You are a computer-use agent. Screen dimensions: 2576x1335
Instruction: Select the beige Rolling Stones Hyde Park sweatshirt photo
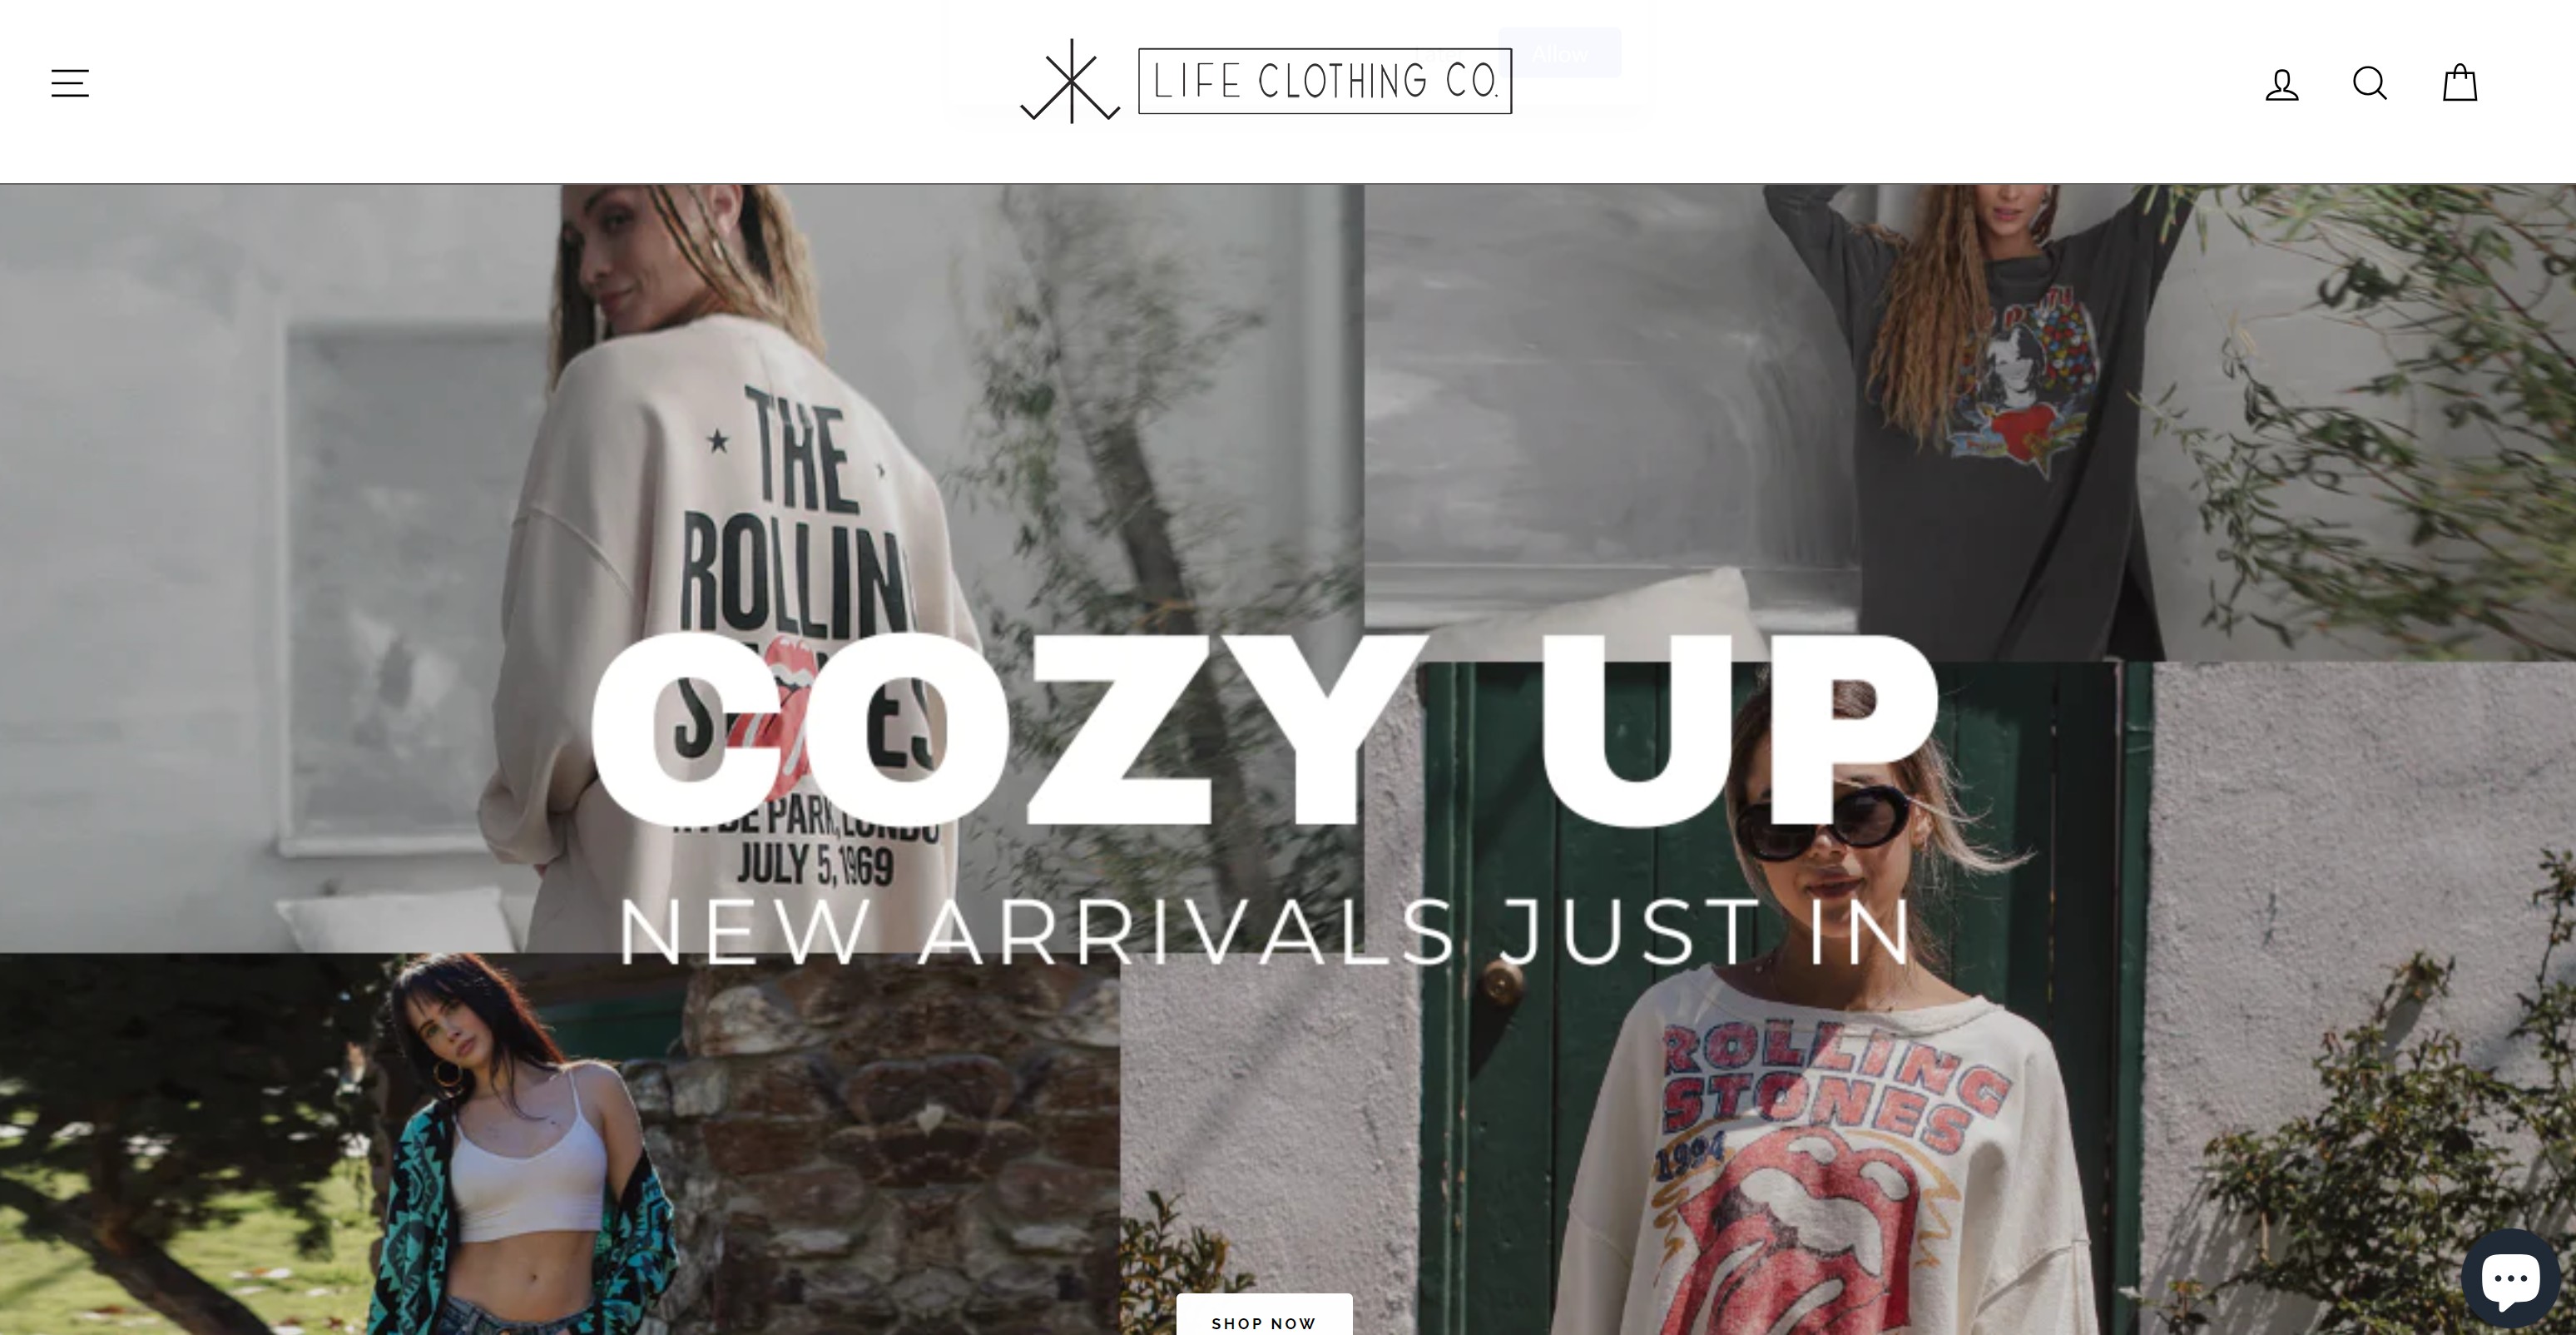[682, 568]
